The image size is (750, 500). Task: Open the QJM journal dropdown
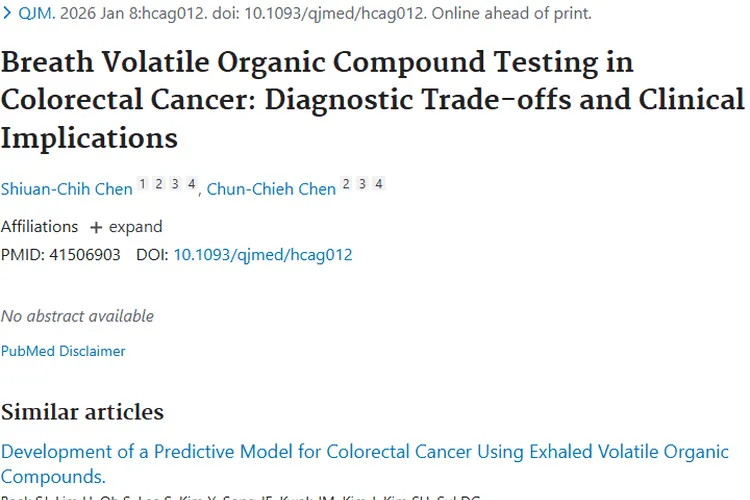[28, 13]
